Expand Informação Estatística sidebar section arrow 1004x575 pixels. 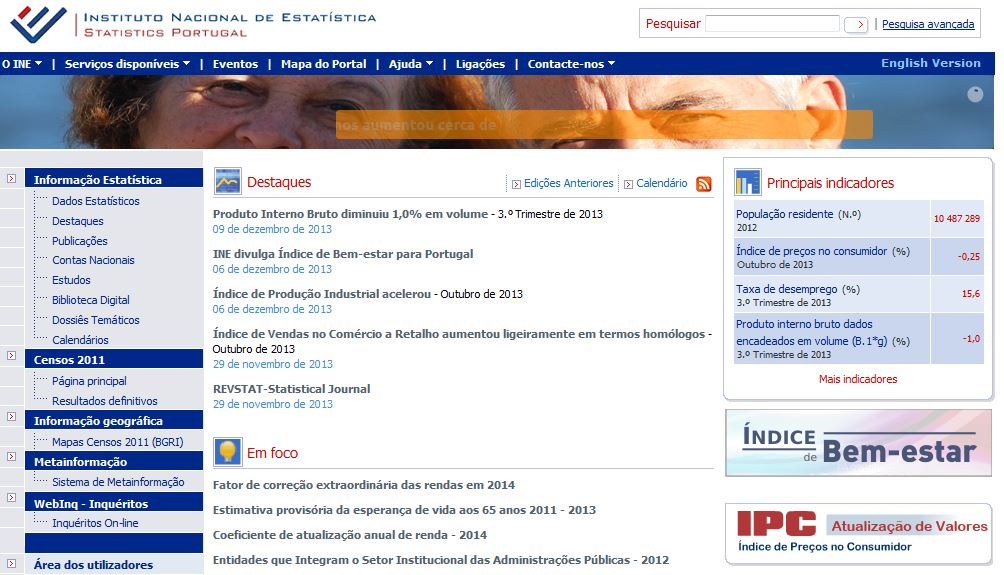point(12,179)
